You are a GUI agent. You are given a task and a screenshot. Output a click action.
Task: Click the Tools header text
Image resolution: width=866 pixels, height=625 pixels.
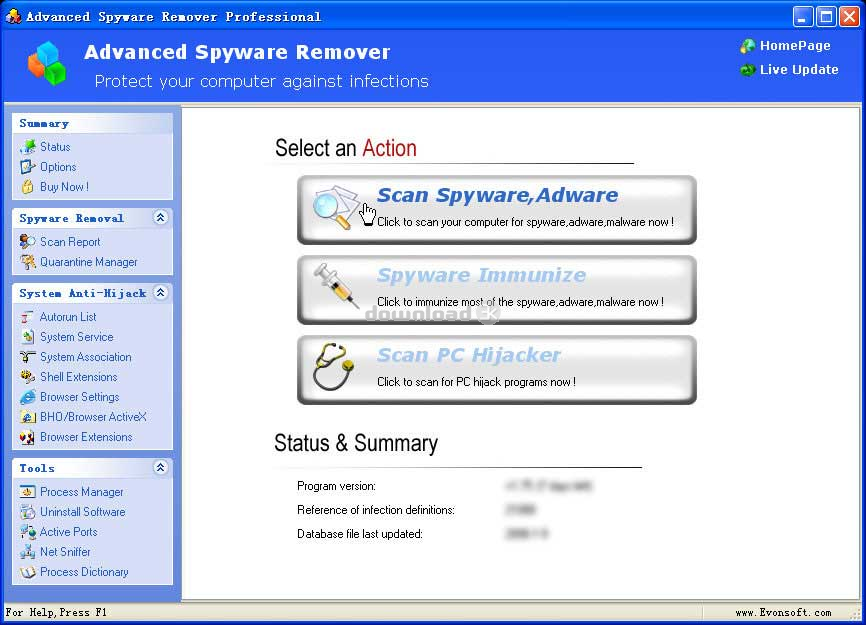pos(37,468)
